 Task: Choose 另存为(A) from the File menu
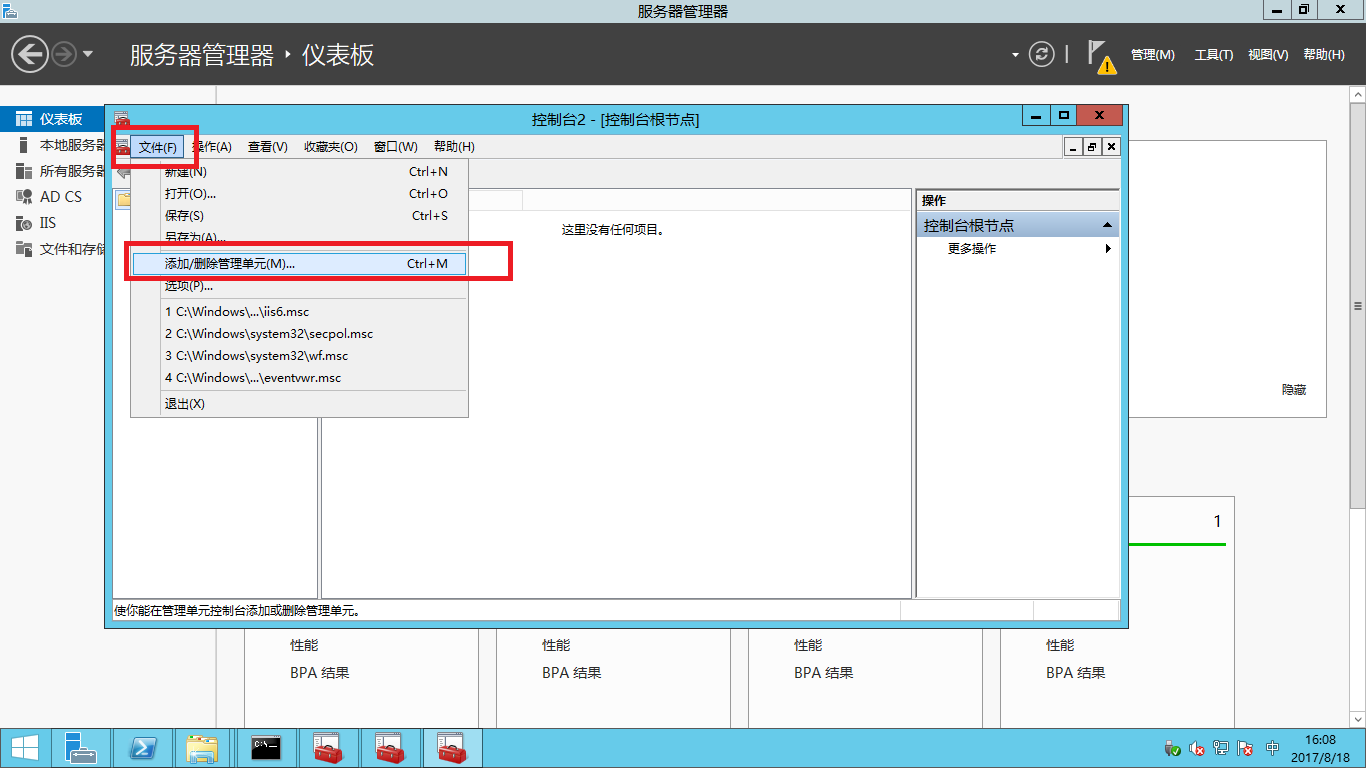click(195, 238)
